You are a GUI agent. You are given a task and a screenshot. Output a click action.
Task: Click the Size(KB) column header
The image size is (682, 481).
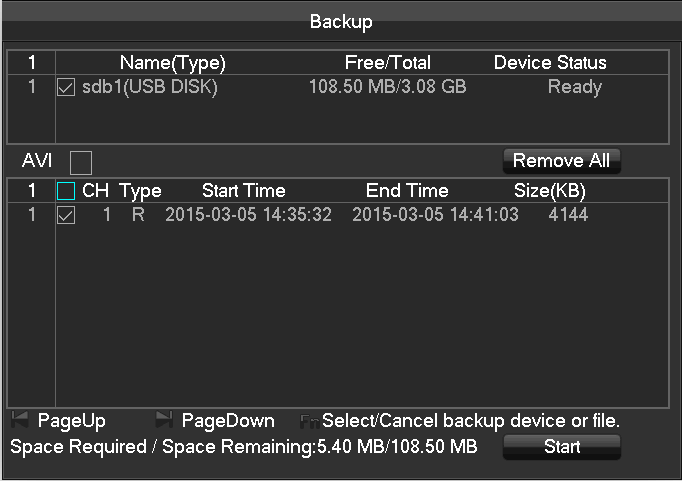pos(550,190)
